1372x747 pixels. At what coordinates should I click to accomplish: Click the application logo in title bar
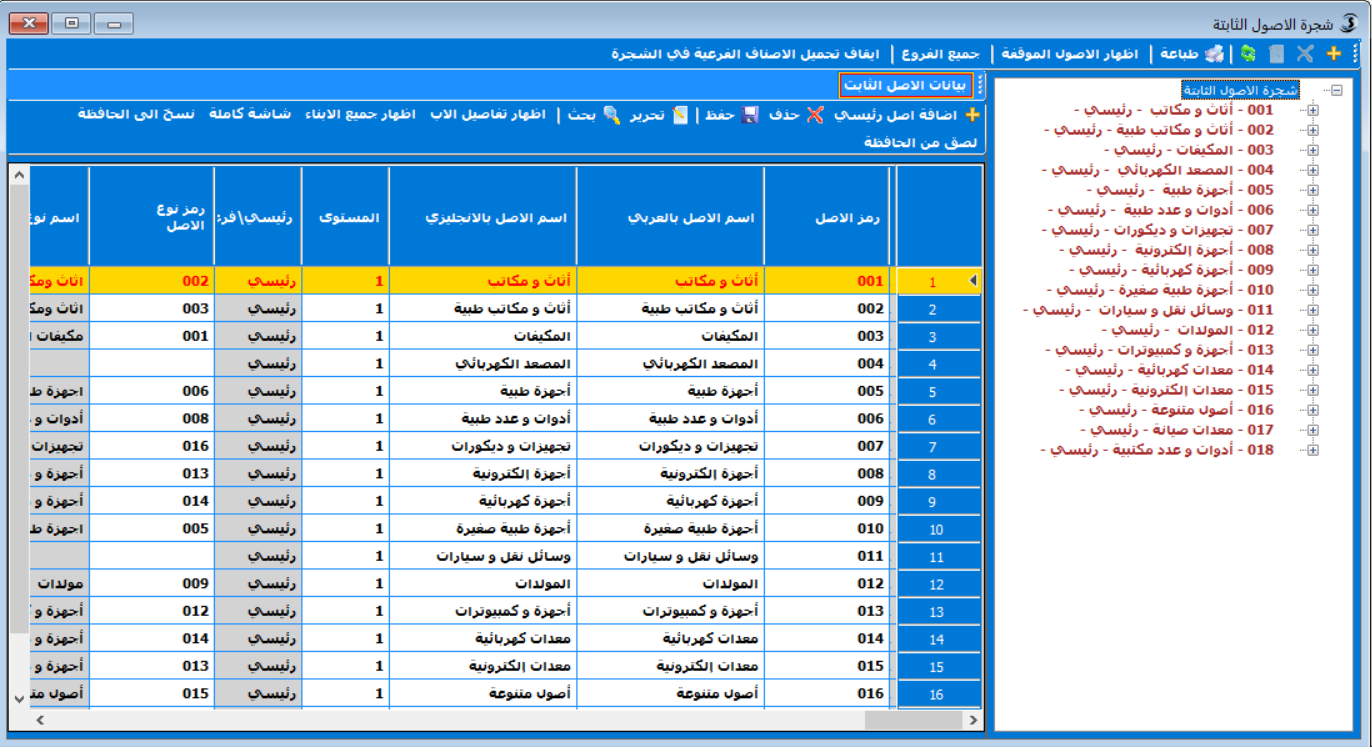pos(1349,22)
